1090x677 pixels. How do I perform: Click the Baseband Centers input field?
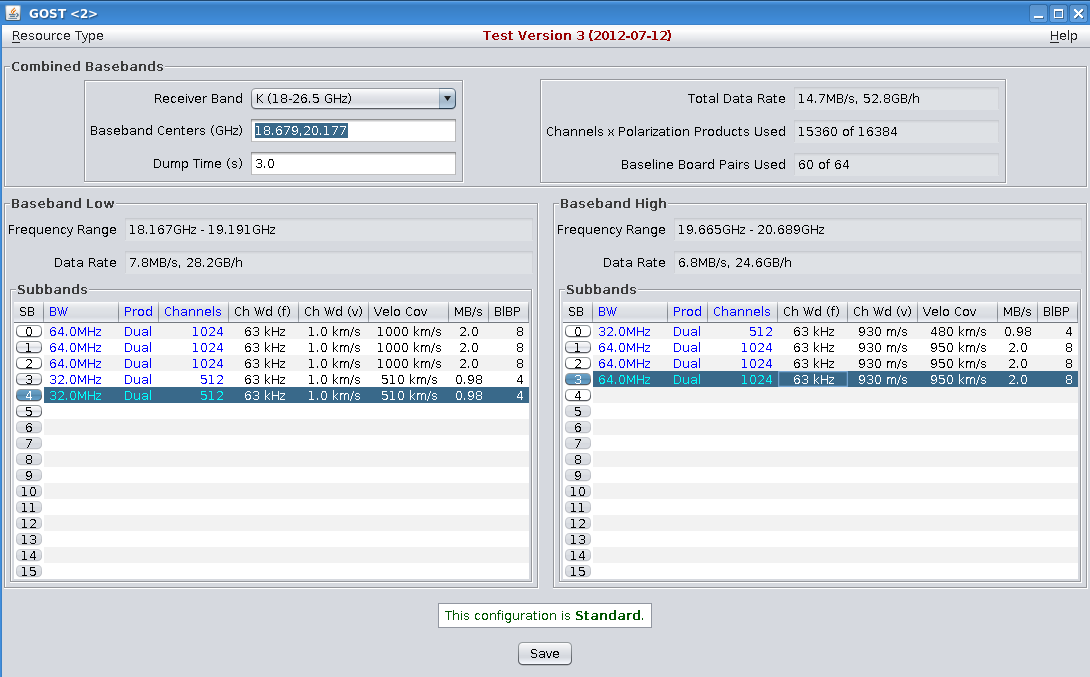tap(353, 131)
